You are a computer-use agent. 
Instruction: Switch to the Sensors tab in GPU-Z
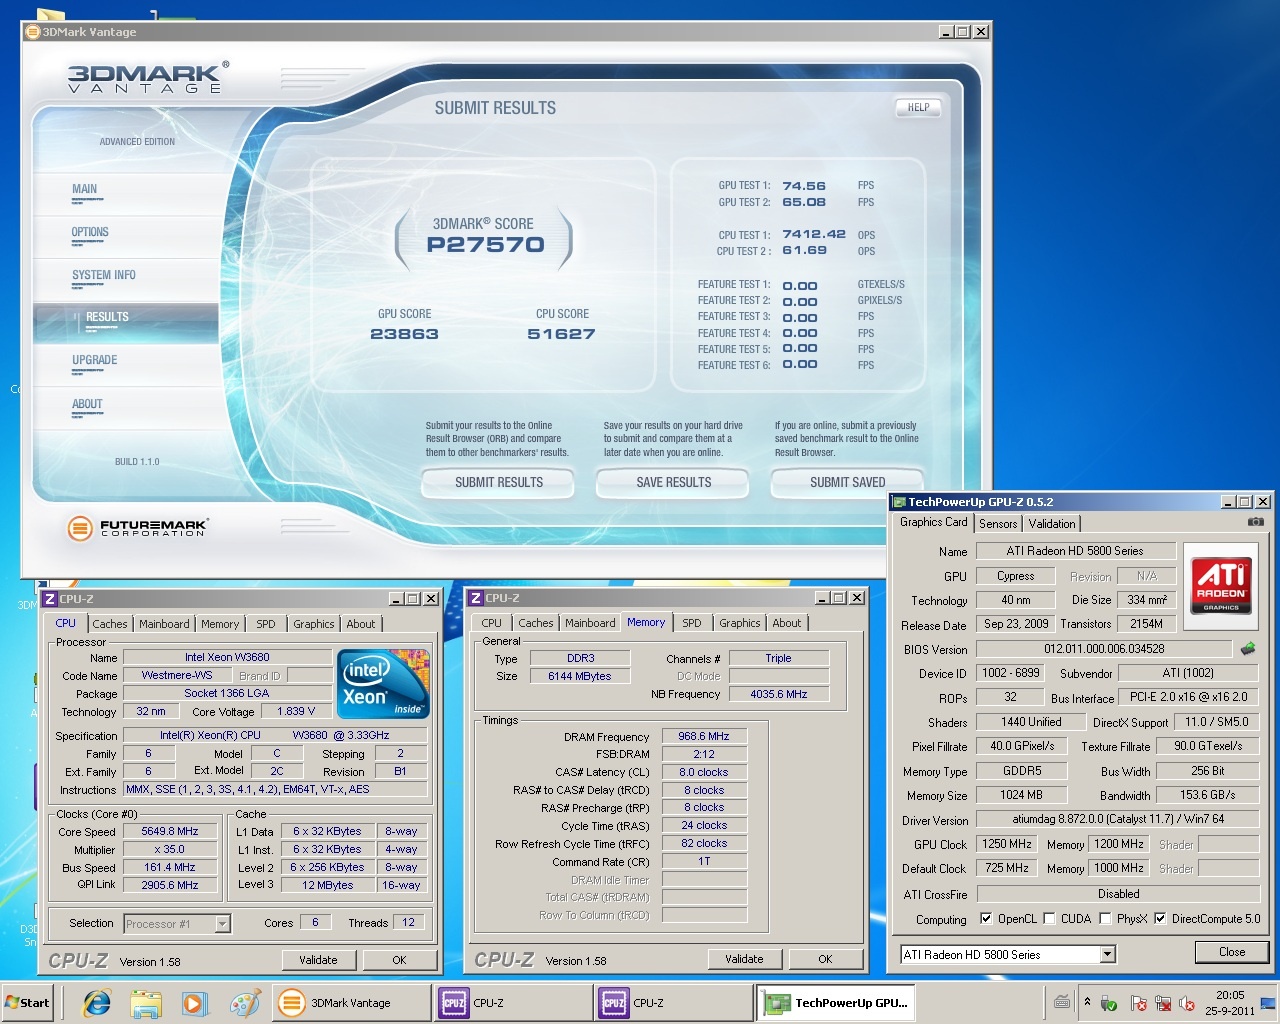coord(998,524)
